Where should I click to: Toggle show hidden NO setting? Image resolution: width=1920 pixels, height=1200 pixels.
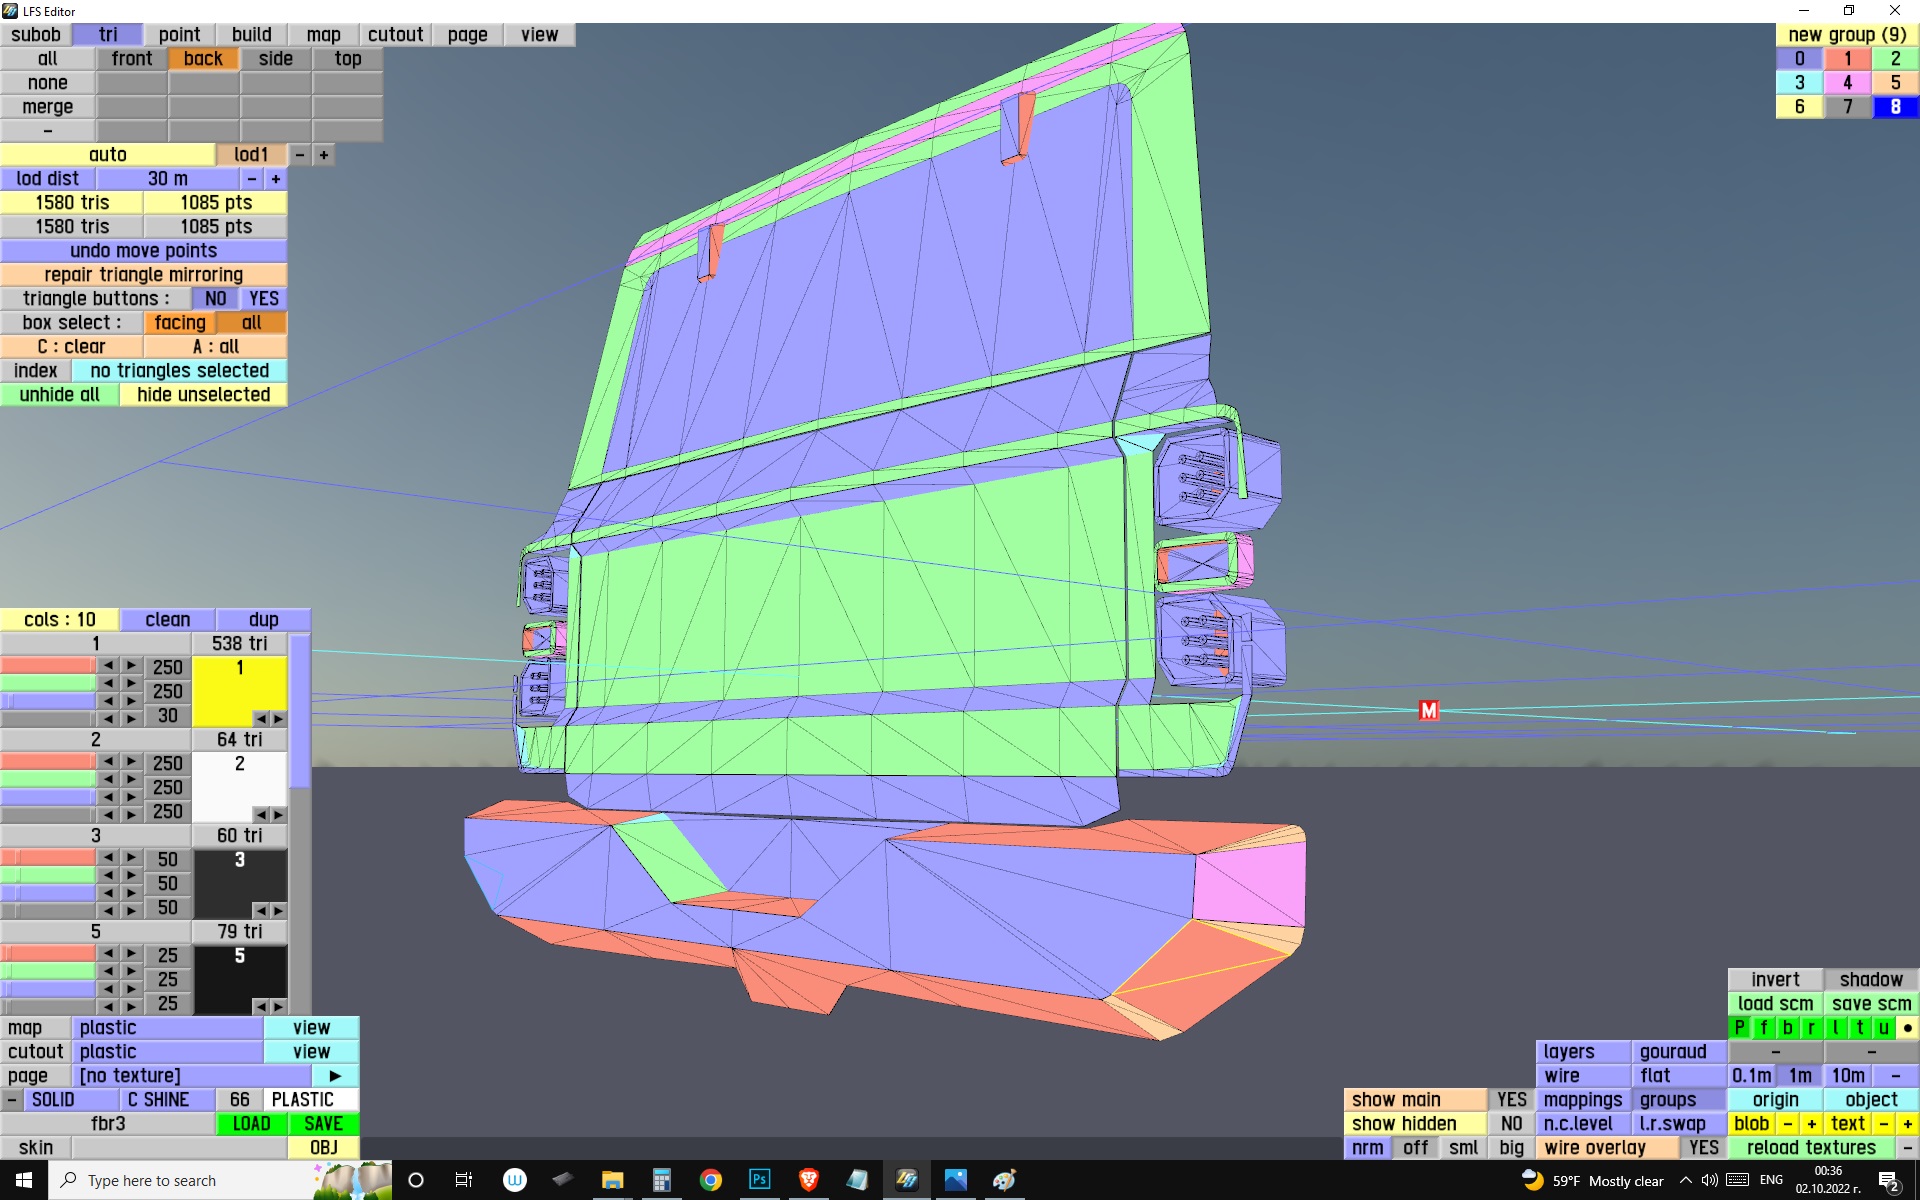tap(1511, 1123)
